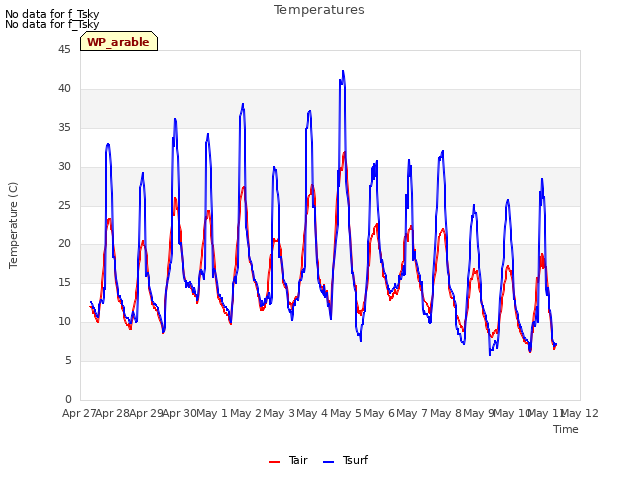Click the Time x-axis label

[566, 429]
